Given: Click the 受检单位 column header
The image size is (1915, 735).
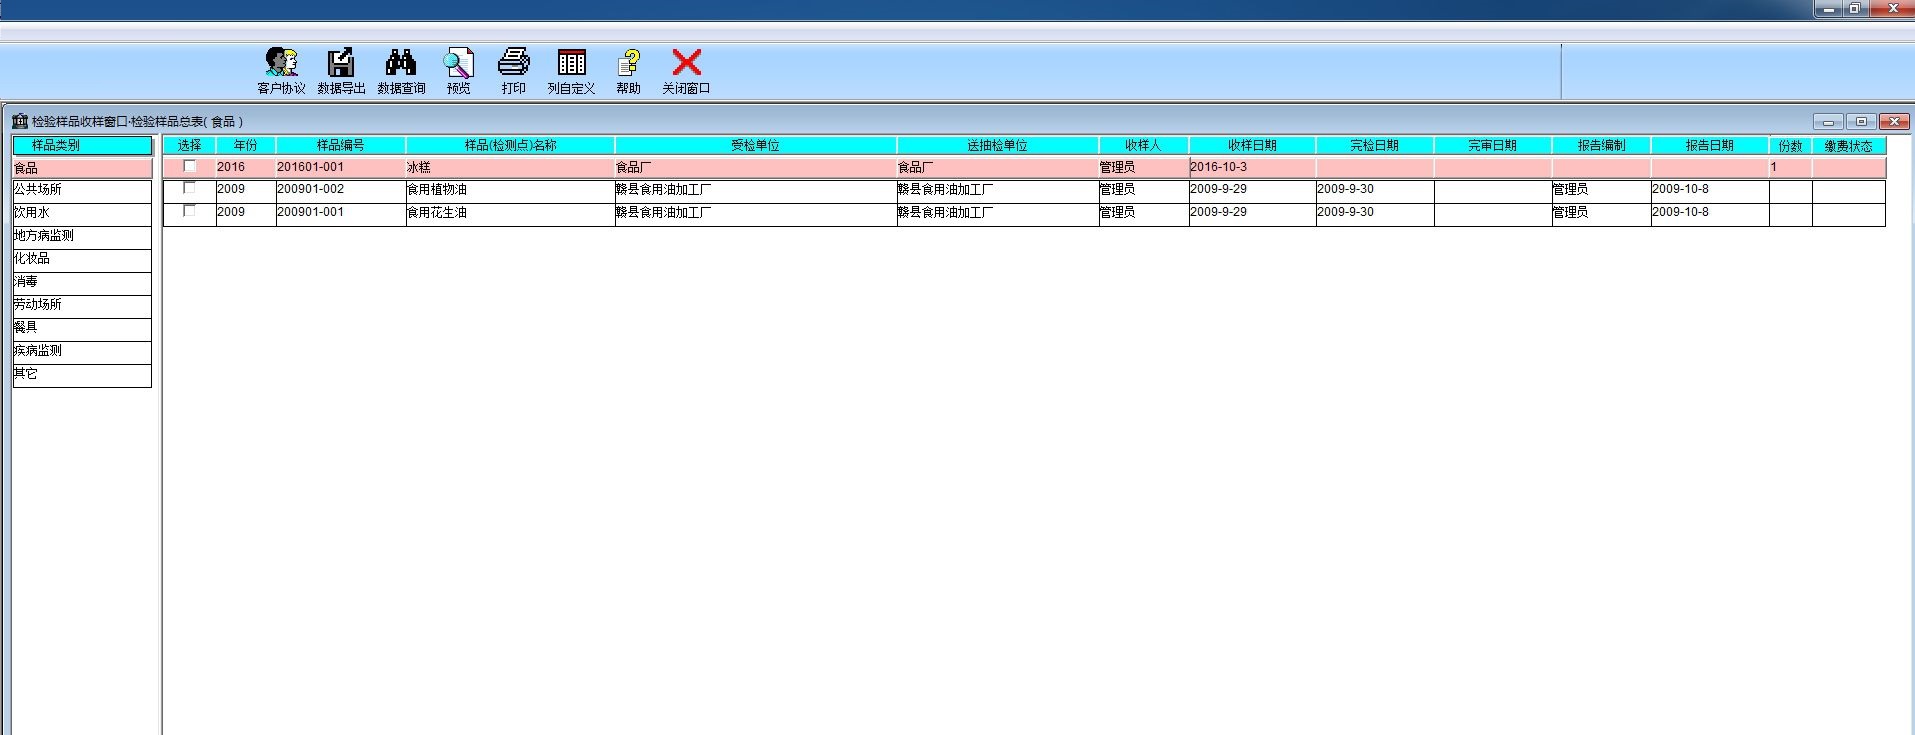Looking at the screenshot, I should (756, 145).
